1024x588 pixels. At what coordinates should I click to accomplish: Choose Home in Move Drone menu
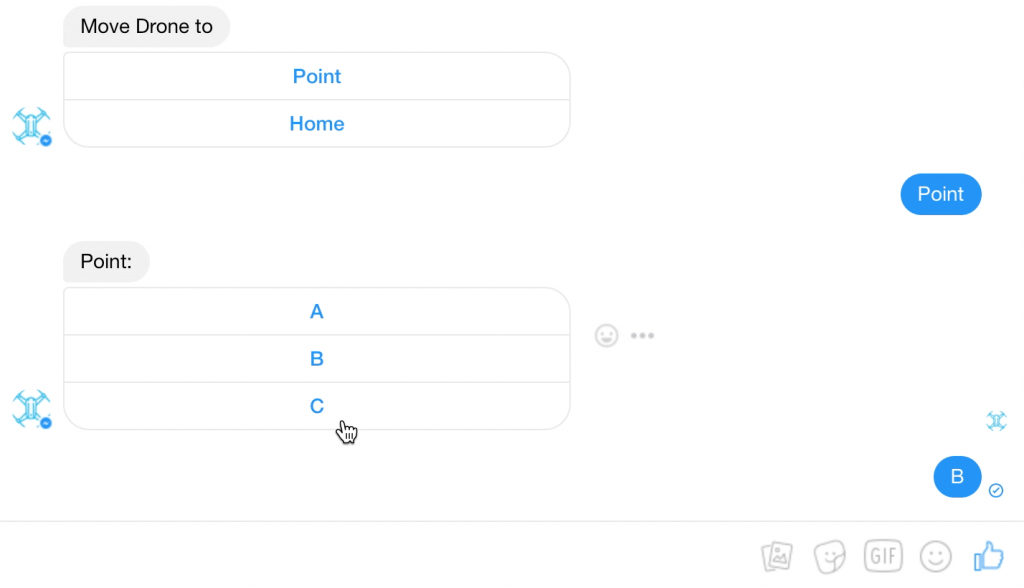coord(316,124)
